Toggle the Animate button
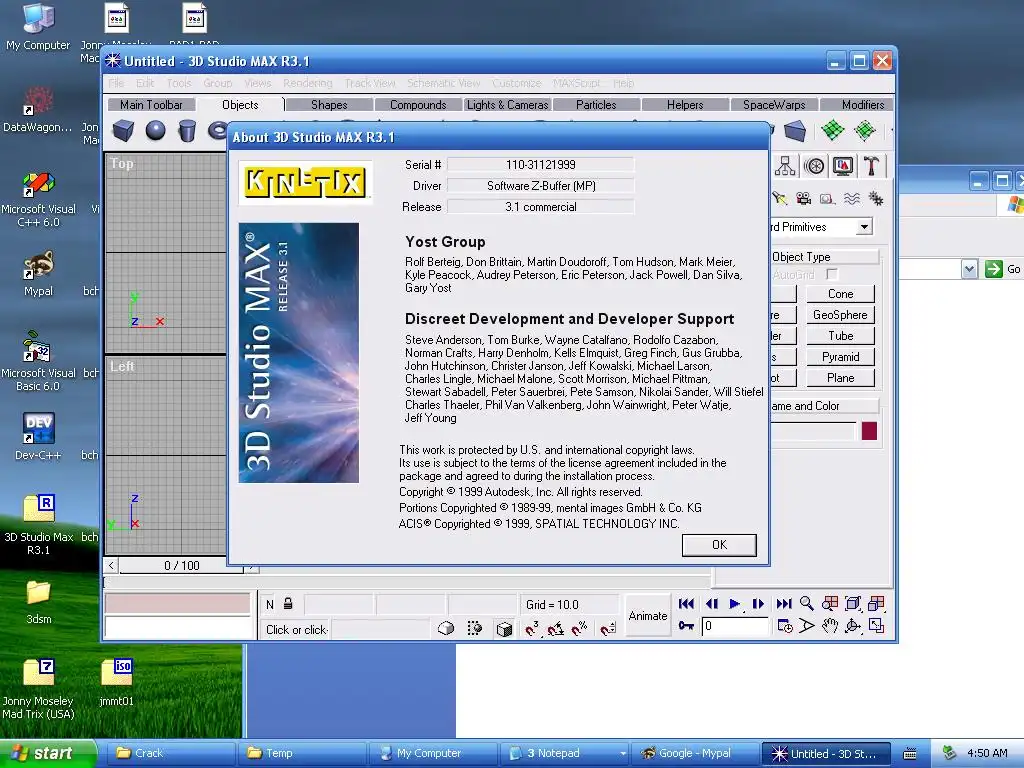 pos(648,616)
